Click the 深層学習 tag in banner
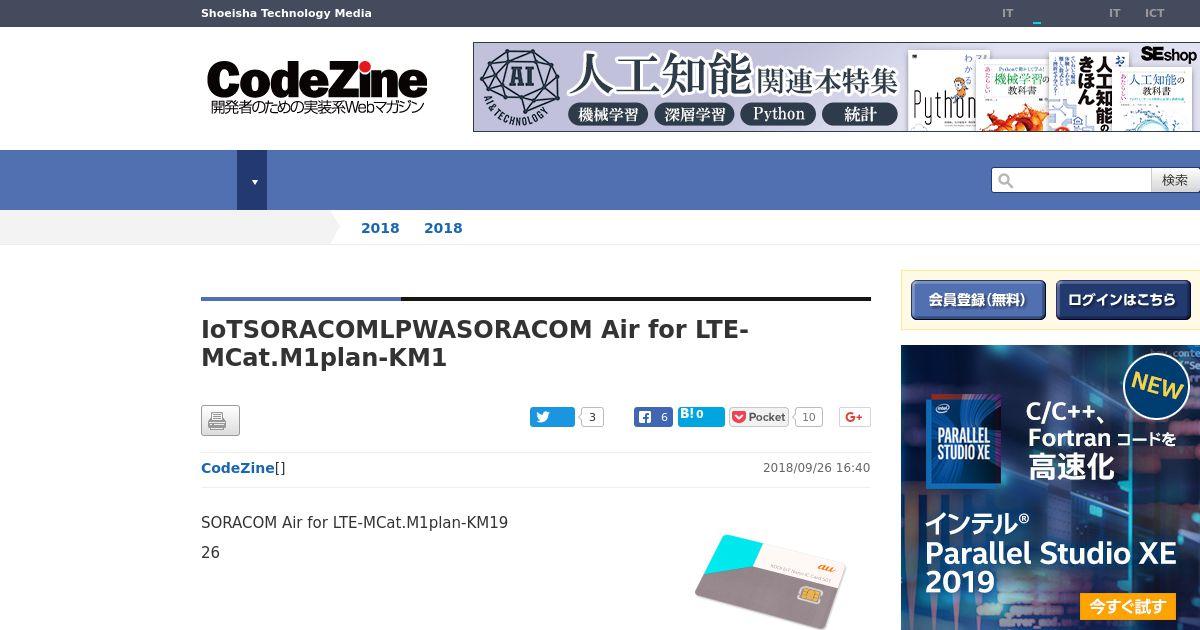The width and height of the screenshot is (1200, 630). [x=695, y=114]
